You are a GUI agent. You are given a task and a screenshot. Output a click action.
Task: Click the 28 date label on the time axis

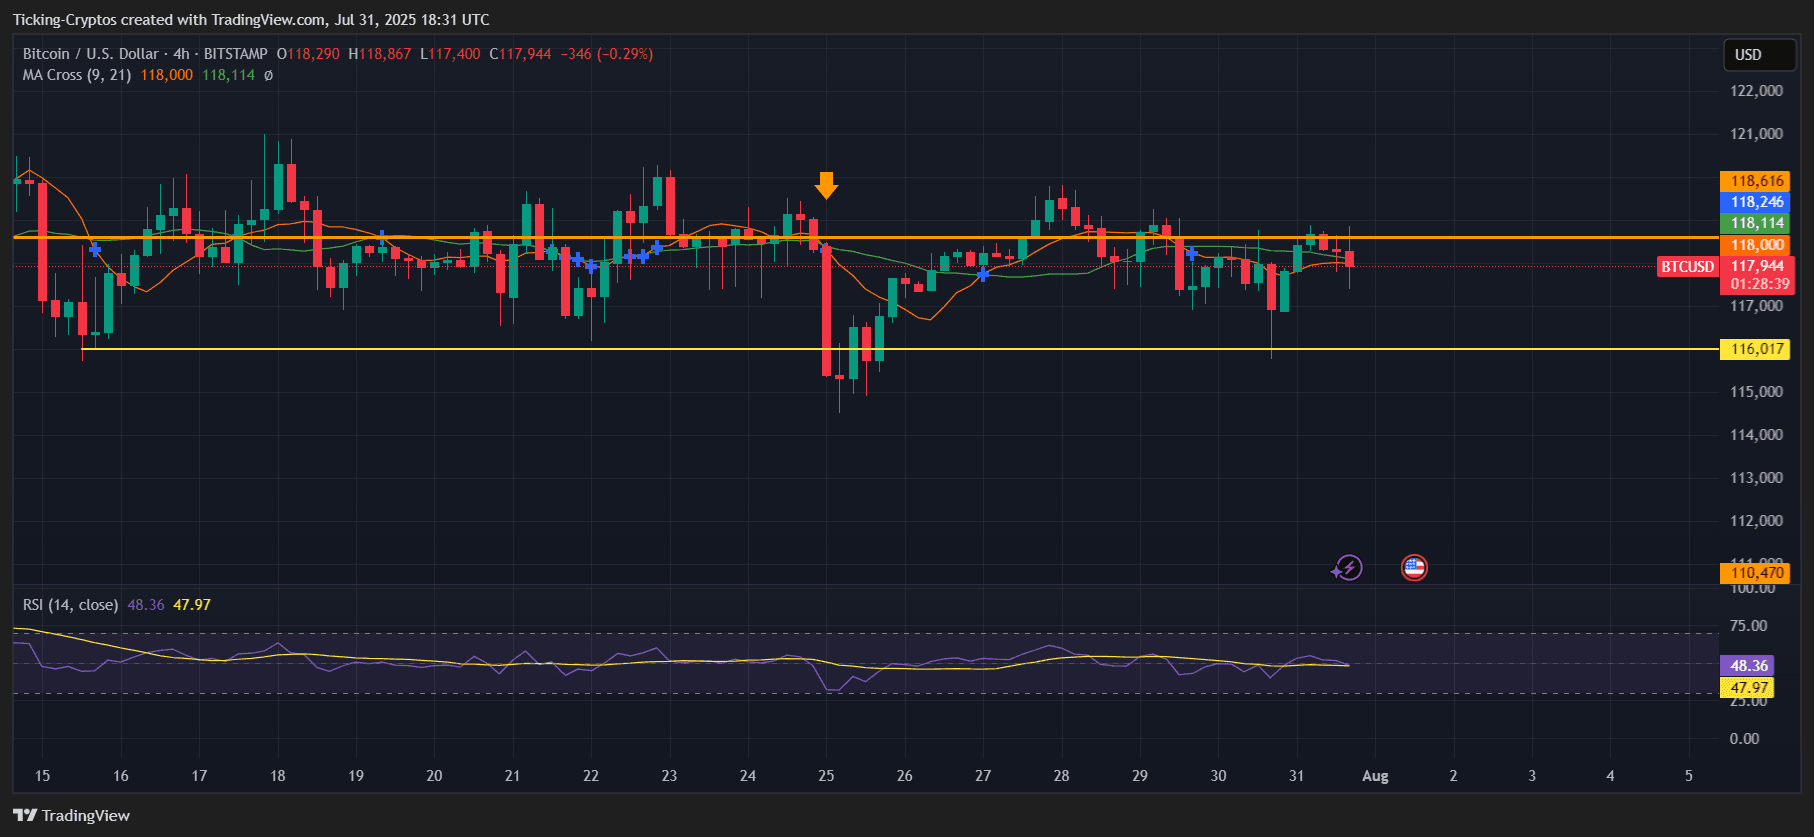[x=1061, y=776]
